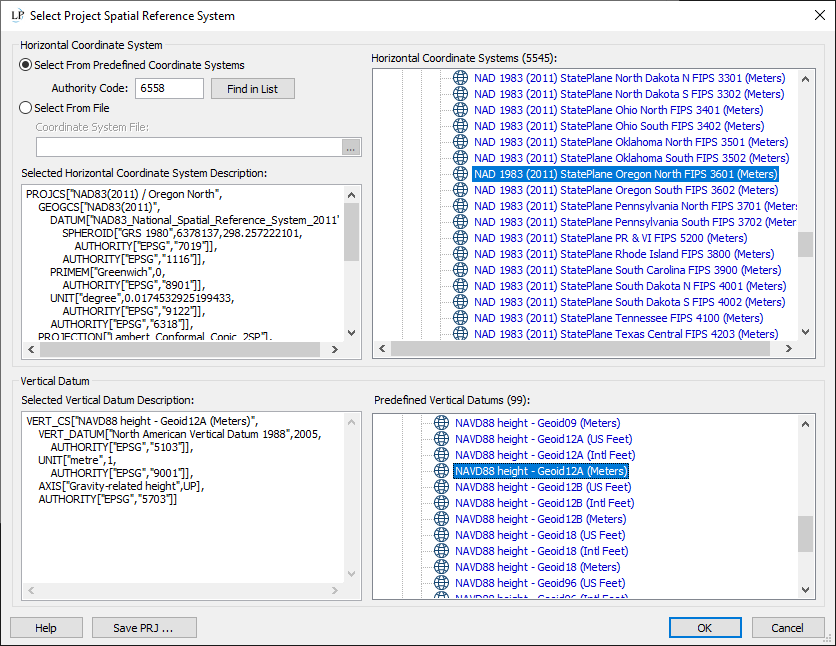The width and height of the screenshot is (836, 646).
Task: Click left arrow of Horizontal Coordinate Systems horizontal scrollbar
Action: [382, 349]
